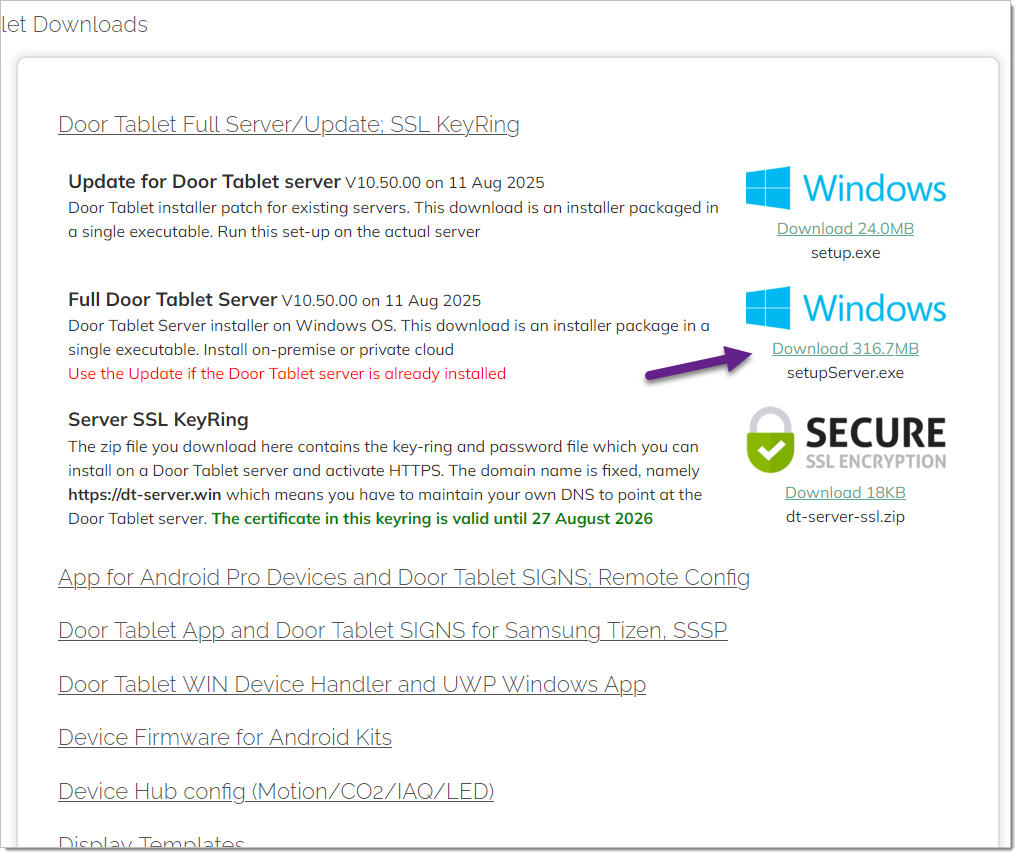Click the https://dt-server.win domain text
1019x856 pixels.
click(x=145, y=495)
